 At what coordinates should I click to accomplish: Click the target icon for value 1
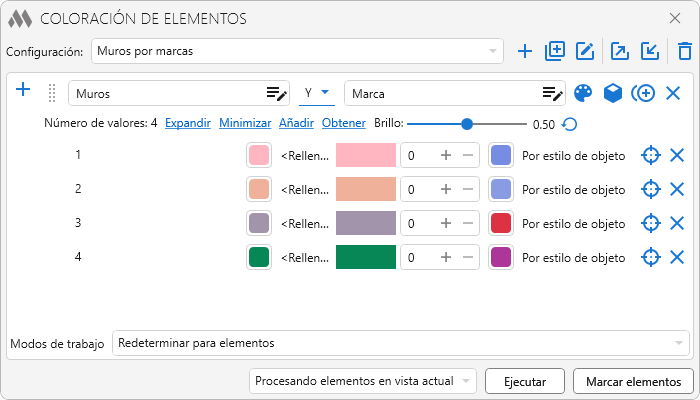click(x=650, y=155)
